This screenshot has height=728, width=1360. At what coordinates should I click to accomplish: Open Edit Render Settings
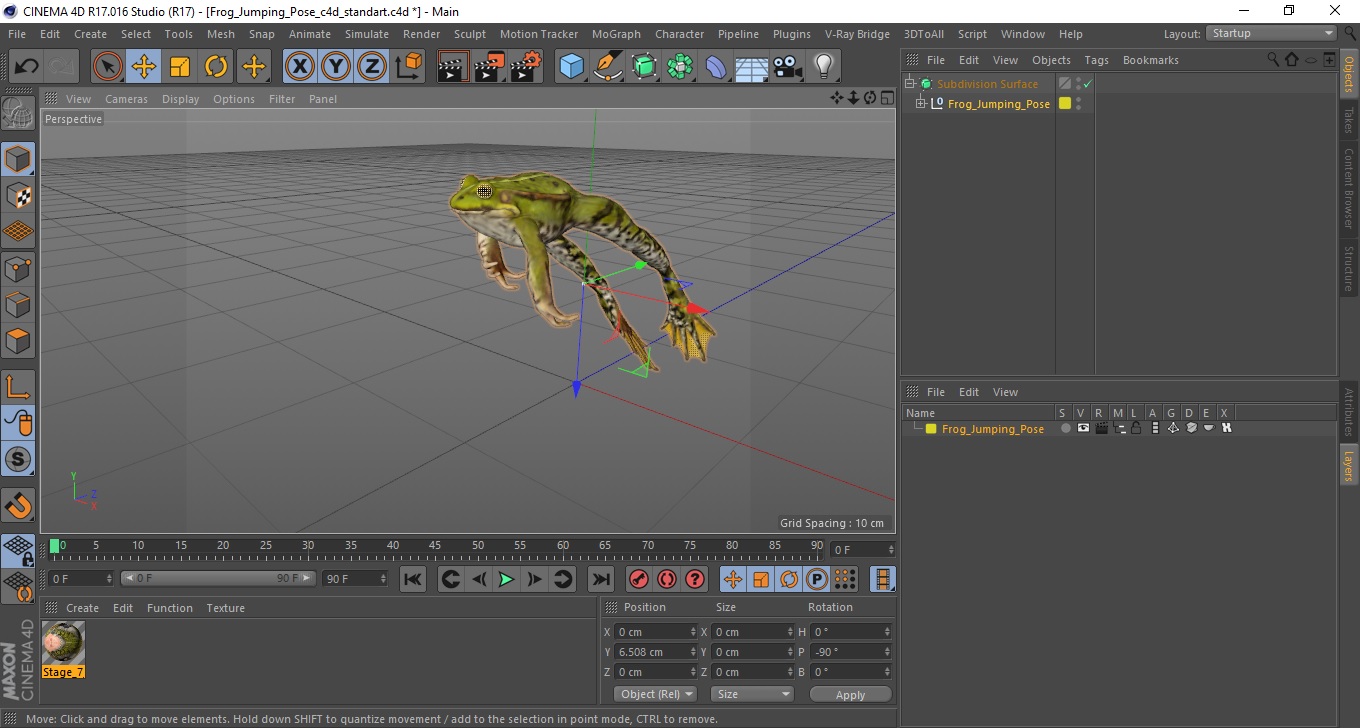tap(526, 67)
